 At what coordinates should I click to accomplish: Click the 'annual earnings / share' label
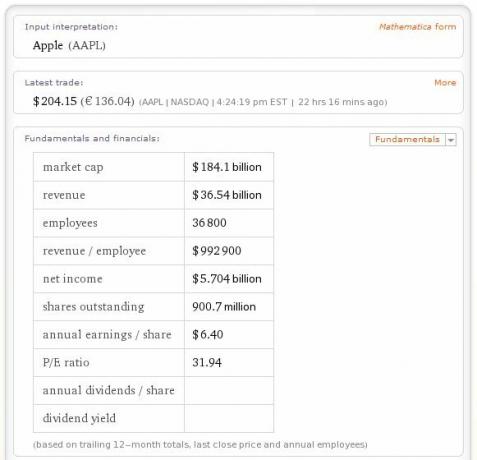point(107,335)
